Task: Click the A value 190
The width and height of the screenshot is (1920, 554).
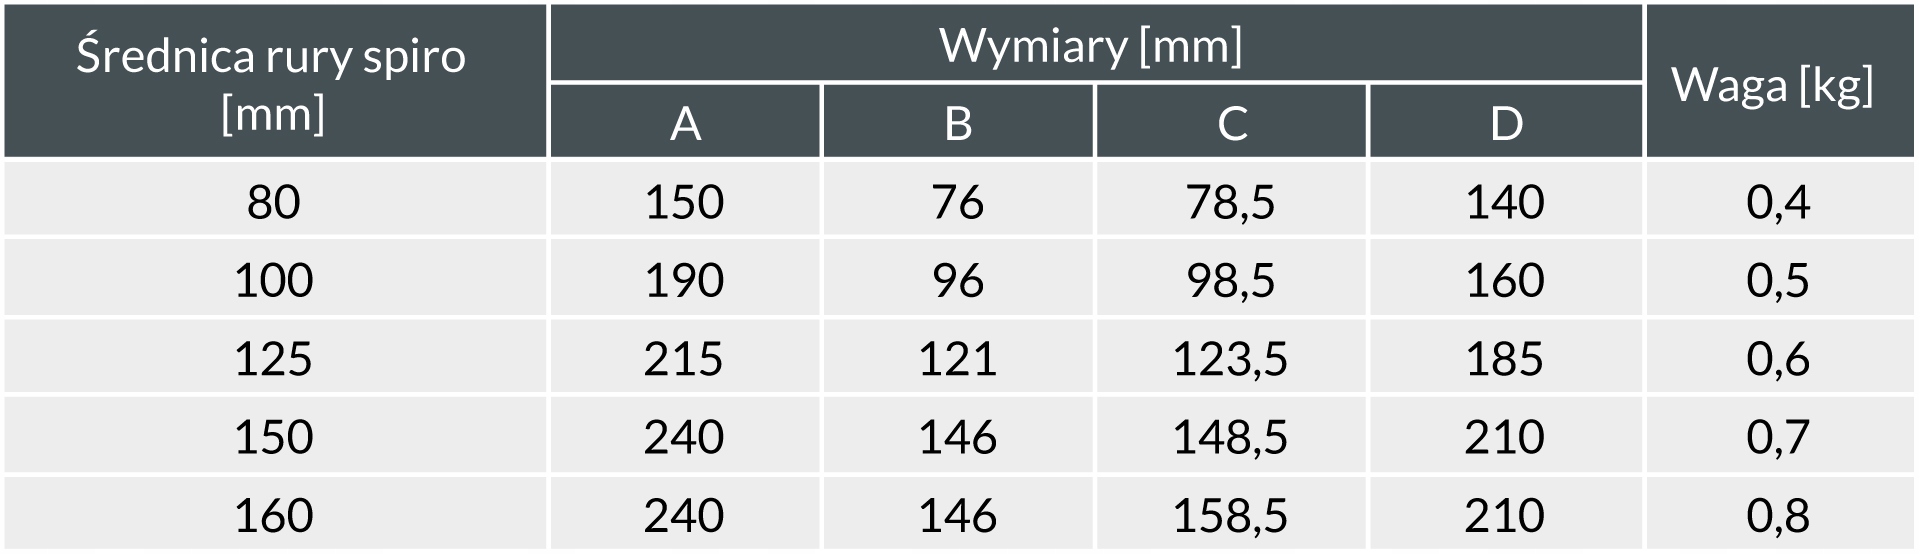Action: click(x=684, y=281)
